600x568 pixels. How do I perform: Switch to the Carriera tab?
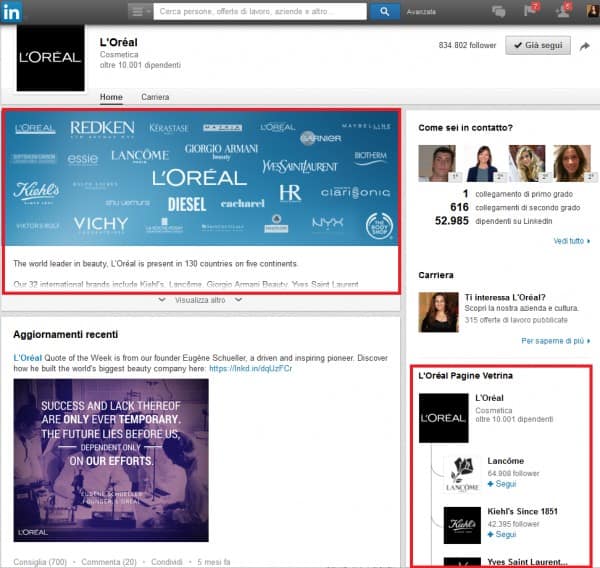[x=155, y=97]
